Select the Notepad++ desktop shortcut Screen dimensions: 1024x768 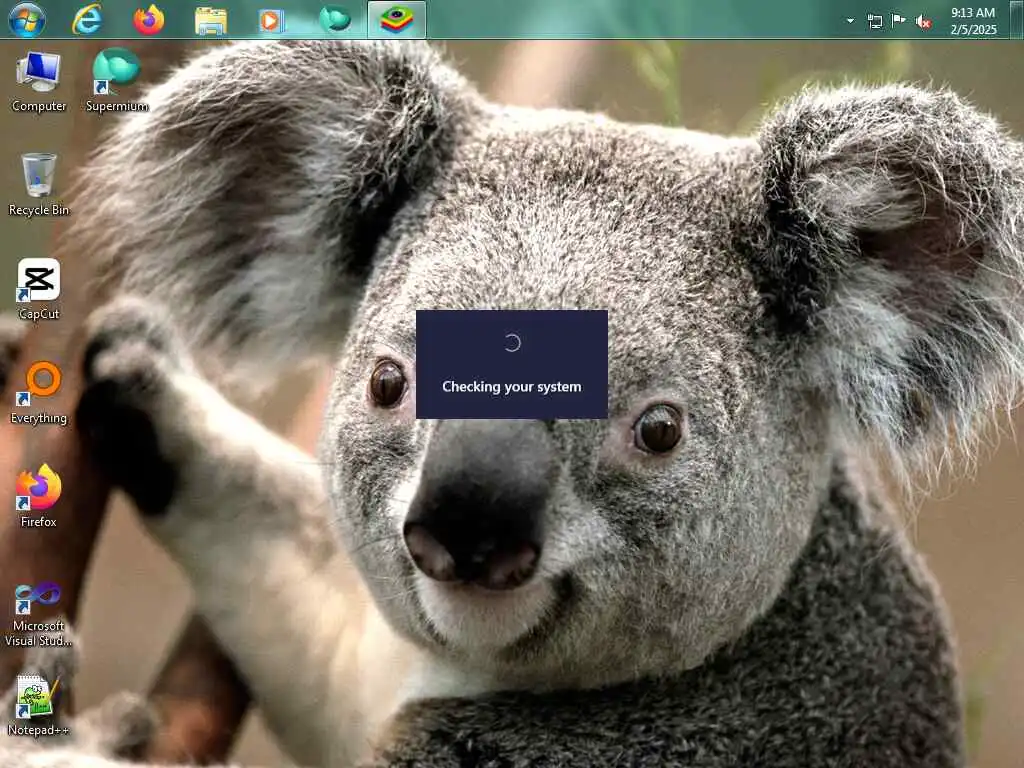[x=39, y=706]
